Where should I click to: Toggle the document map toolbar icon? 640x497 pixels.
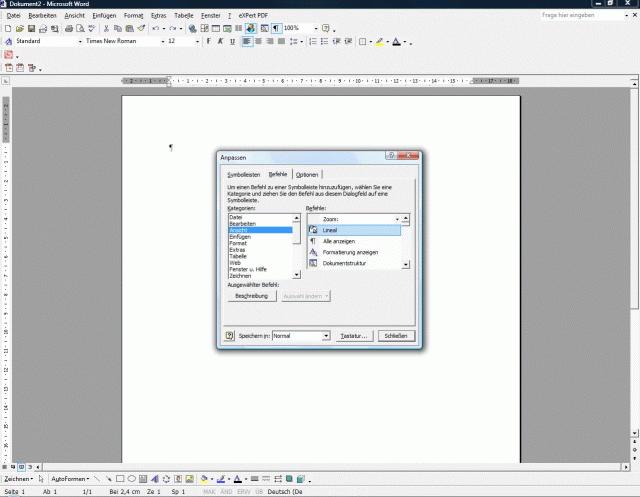(264, 29)
